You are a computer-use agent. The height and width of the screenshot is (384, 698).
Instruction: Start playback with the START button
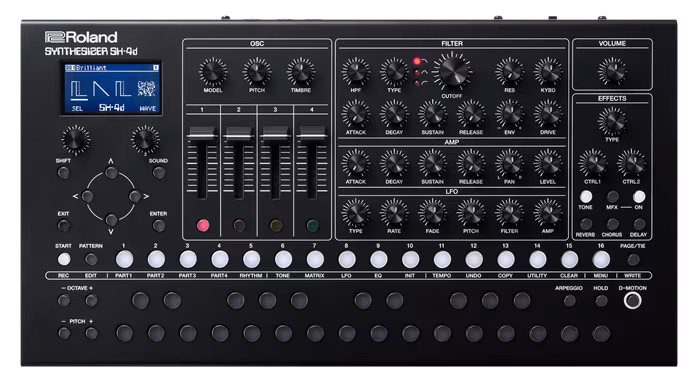click(x=64, y=259)
